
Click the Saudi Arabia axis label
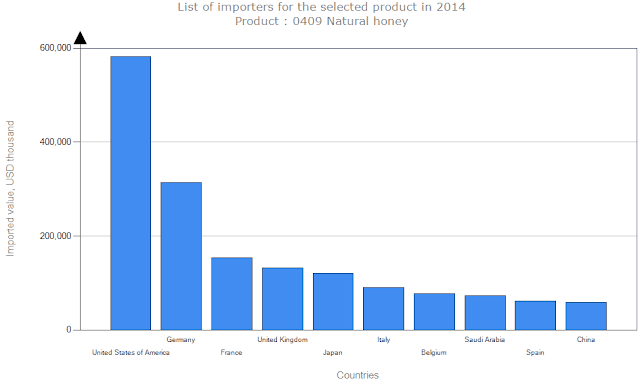coord(485,340)
